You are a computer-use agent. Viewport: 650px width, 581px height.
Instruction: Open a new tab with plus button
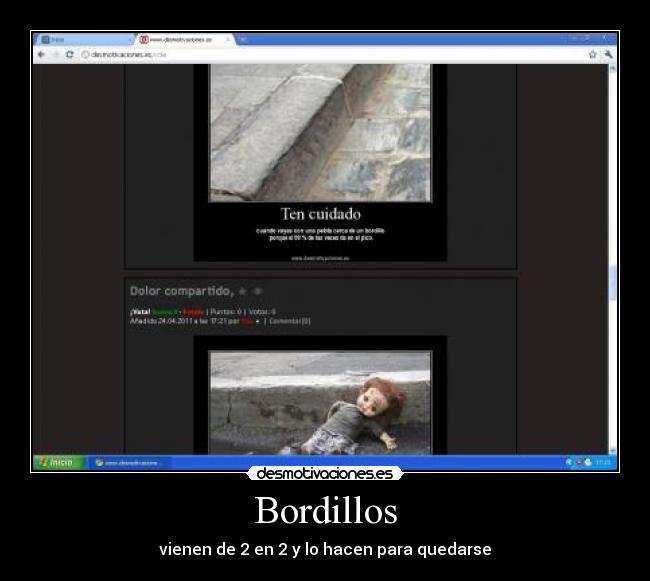pyautogui.click(x=243, y=40)
